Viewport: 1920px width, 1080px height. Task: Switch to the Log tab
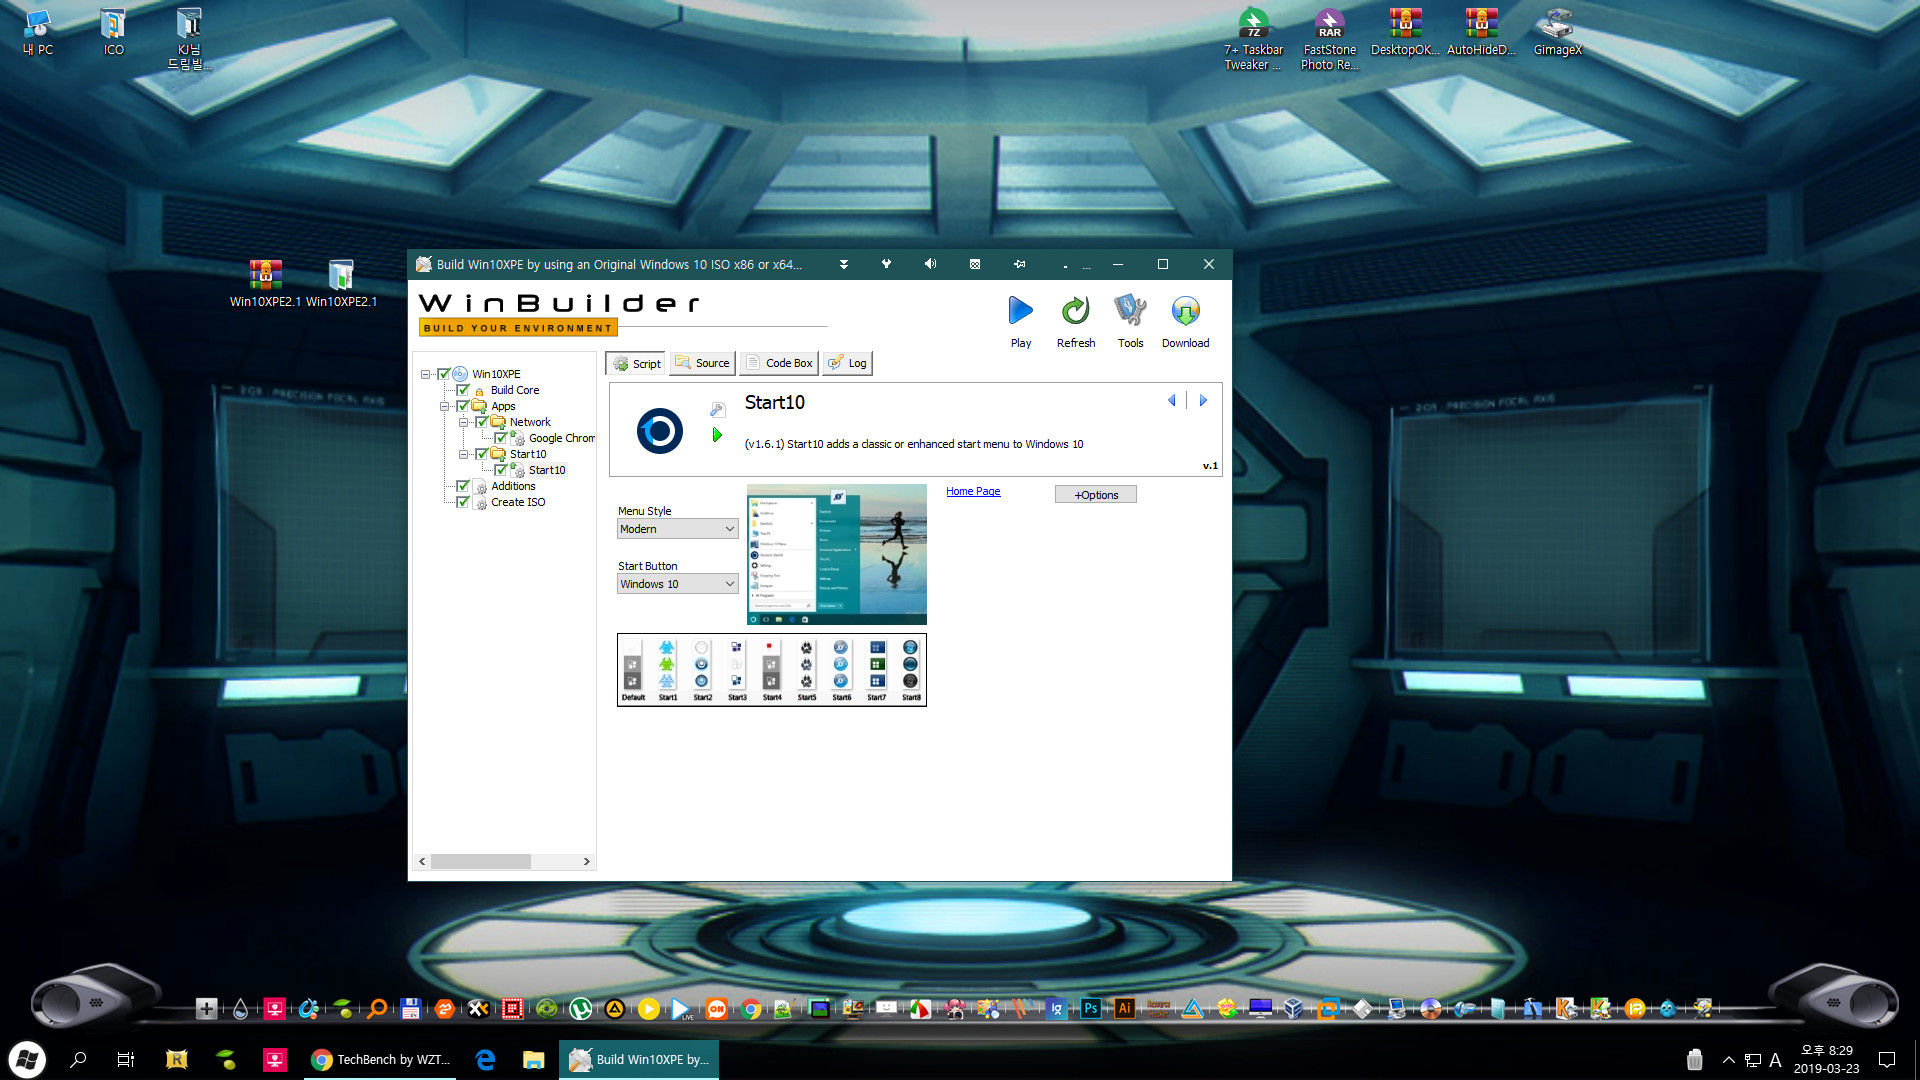coord(847,363)
